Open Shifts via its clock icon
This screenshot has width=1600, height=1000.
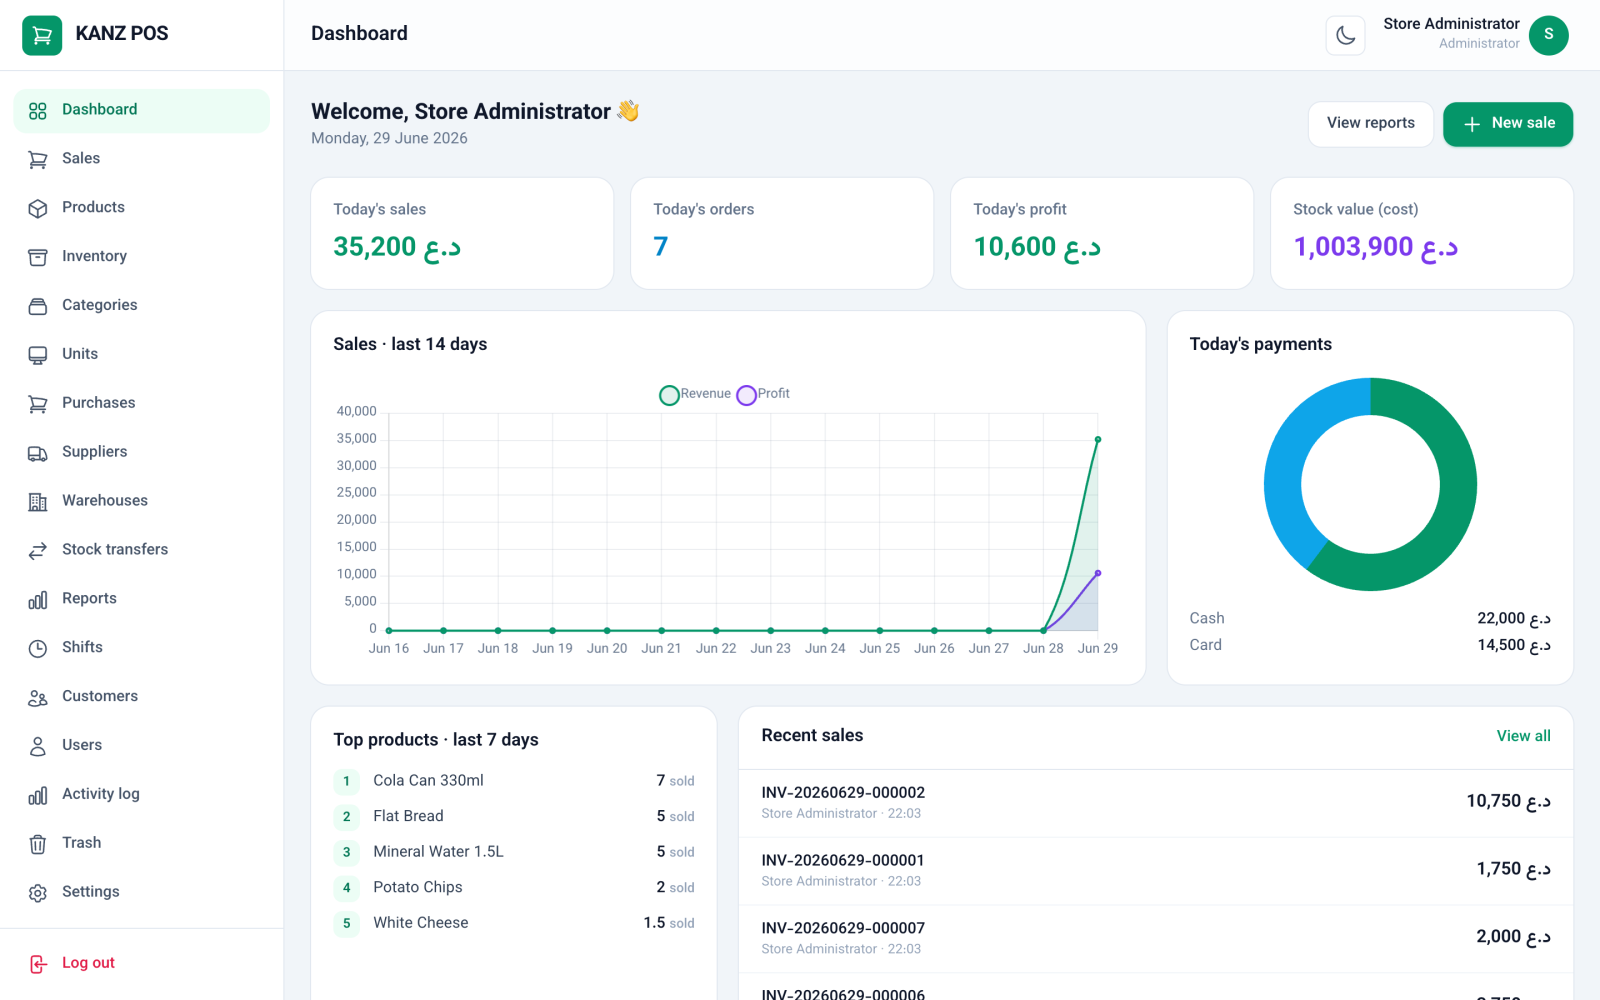coord(38,648)
